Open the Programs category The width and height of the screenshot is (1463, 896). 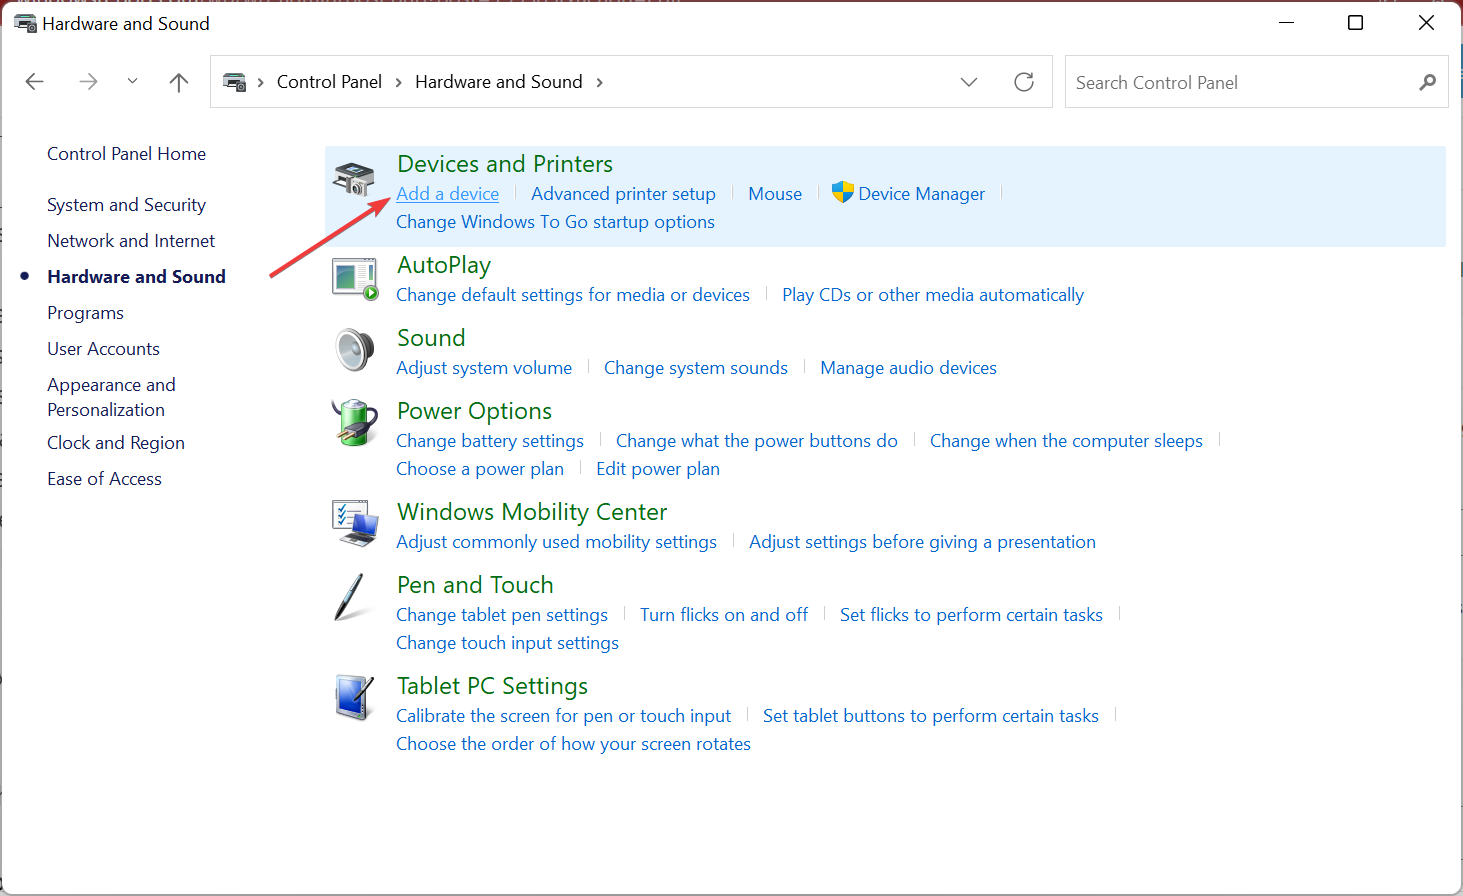click(x=85, y=313)
